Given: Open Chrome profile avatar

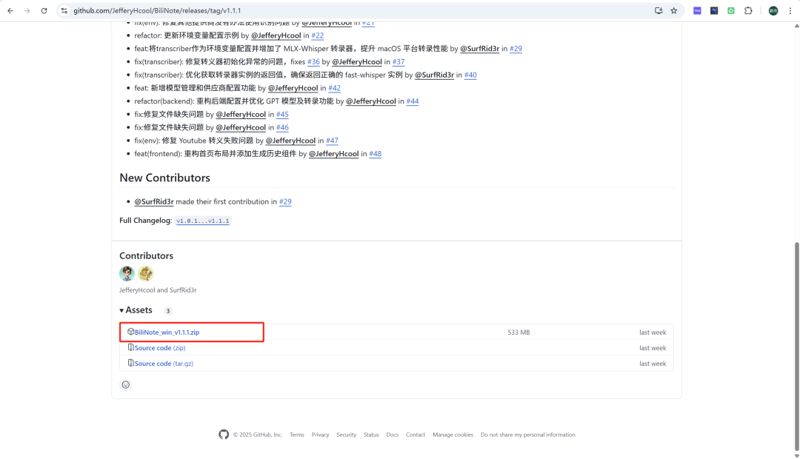Looking at the screenshot, I should pyautogui.click(x=773, y=11).
